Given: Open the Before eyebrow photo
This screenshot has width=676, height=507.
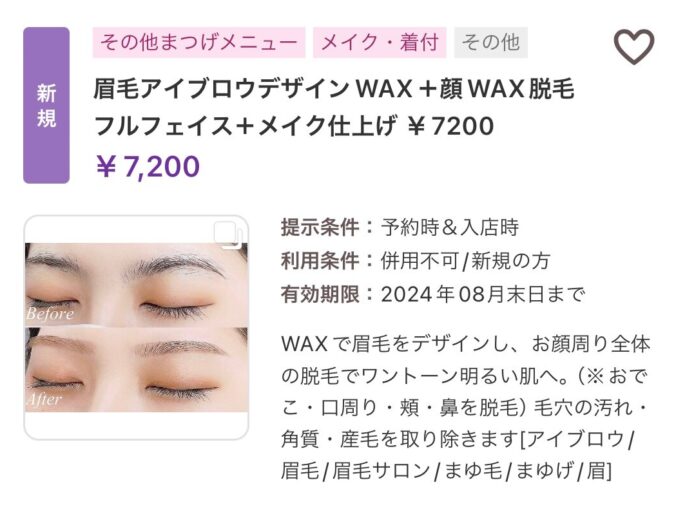Looking at the screenshot, I should (136, 284).
